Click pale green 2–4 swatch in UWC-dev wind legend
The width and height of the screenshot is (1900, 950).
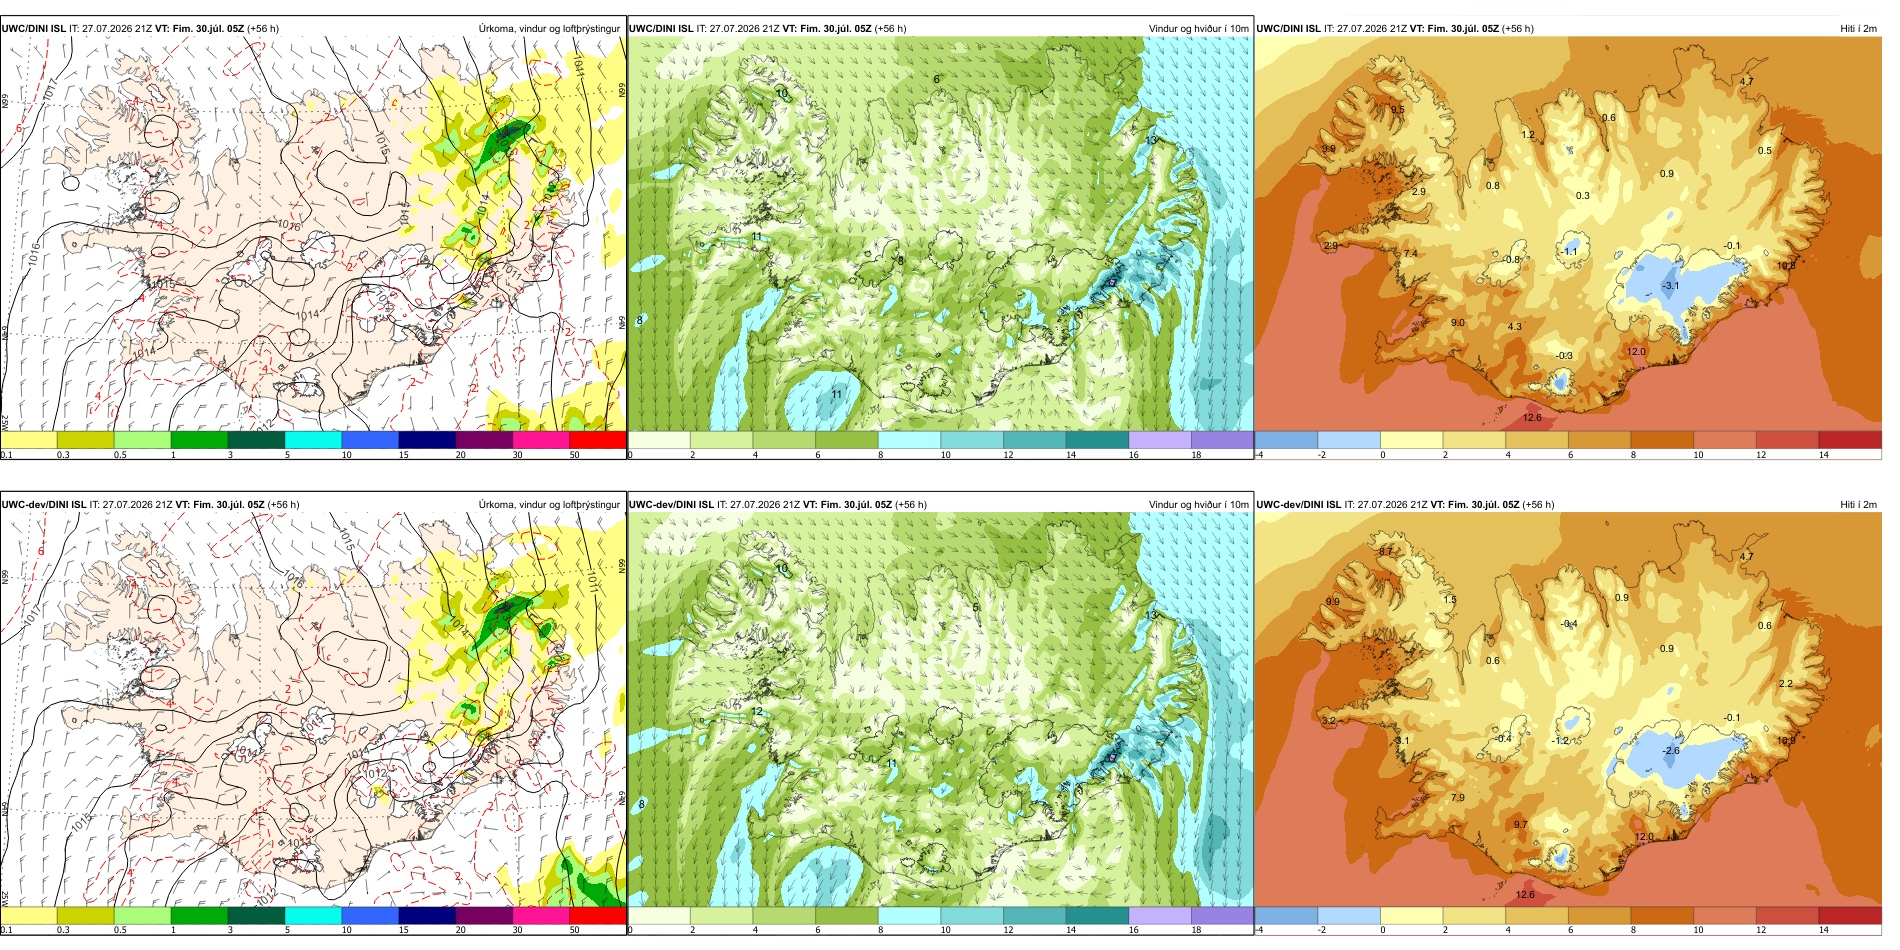pyautogui.click(x=721, y=915)
